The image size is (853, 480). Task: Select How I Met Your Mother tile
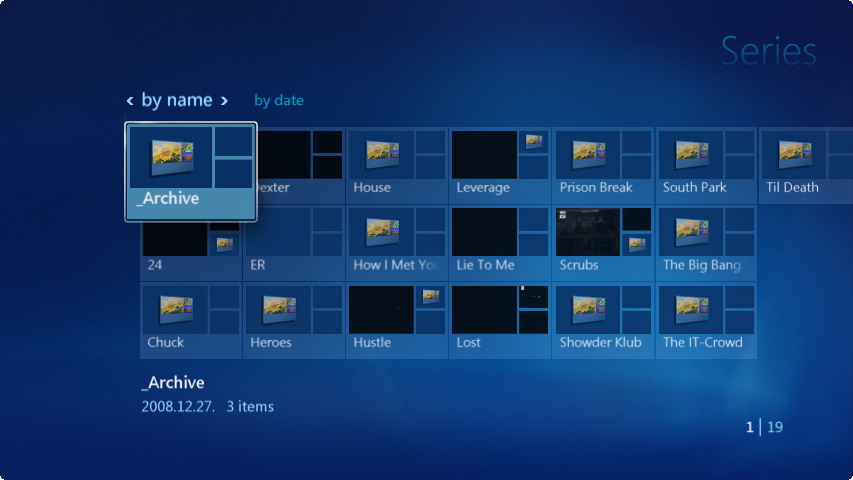(x=397, y=243)
